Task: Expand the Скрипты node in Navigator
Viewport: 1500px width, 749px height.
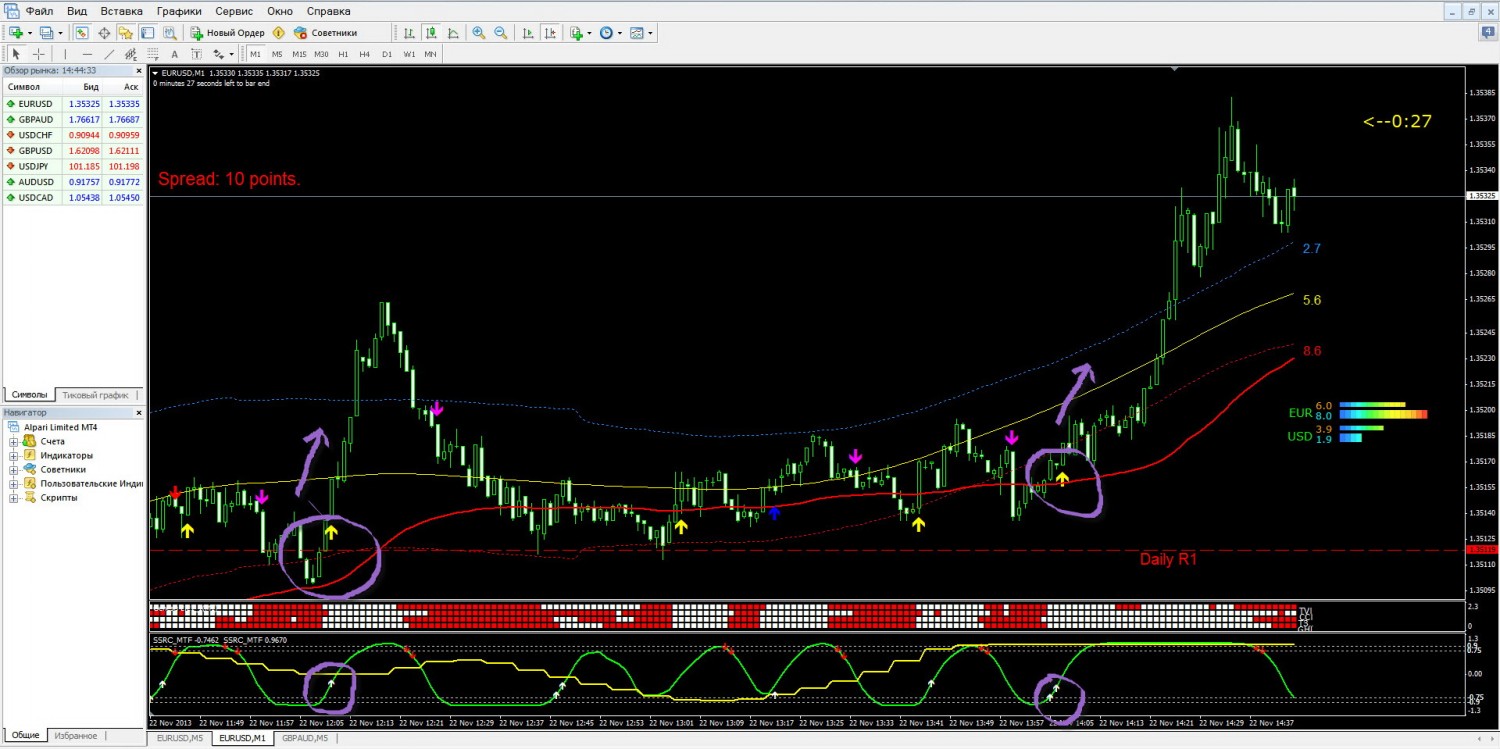Action: point(14,497)
